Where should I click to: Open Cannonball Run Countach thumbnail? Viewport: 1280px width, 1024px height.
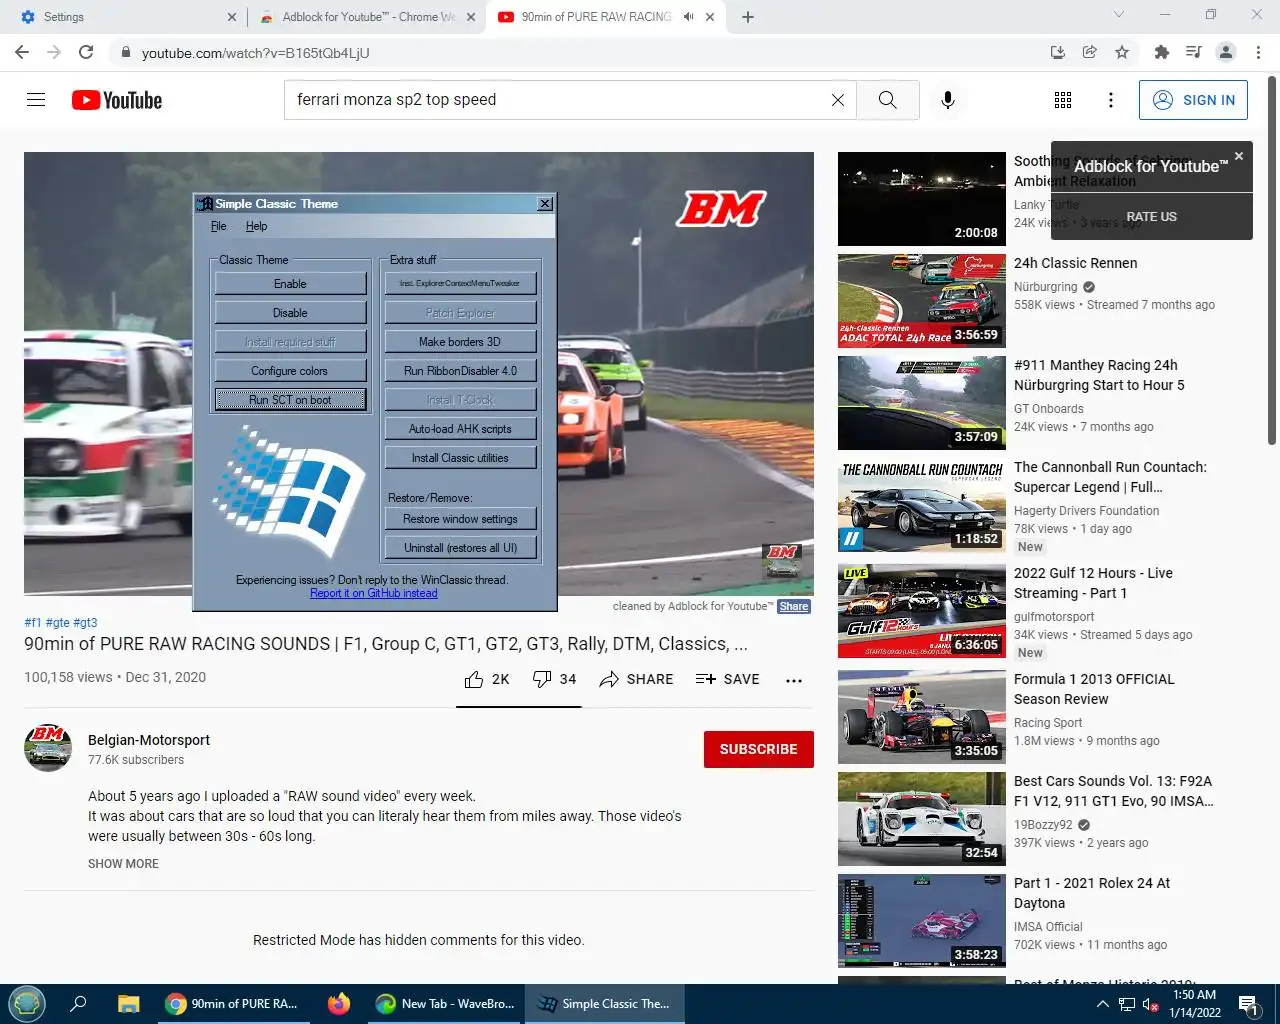point(922,505)
